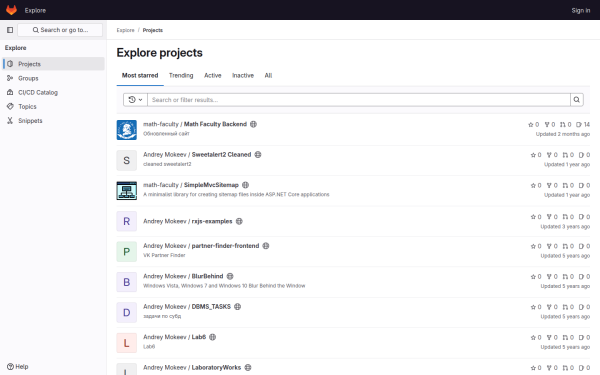This screenshot has height=375, width=600.
Task: Open the Help menu
Action: [18, 367]
